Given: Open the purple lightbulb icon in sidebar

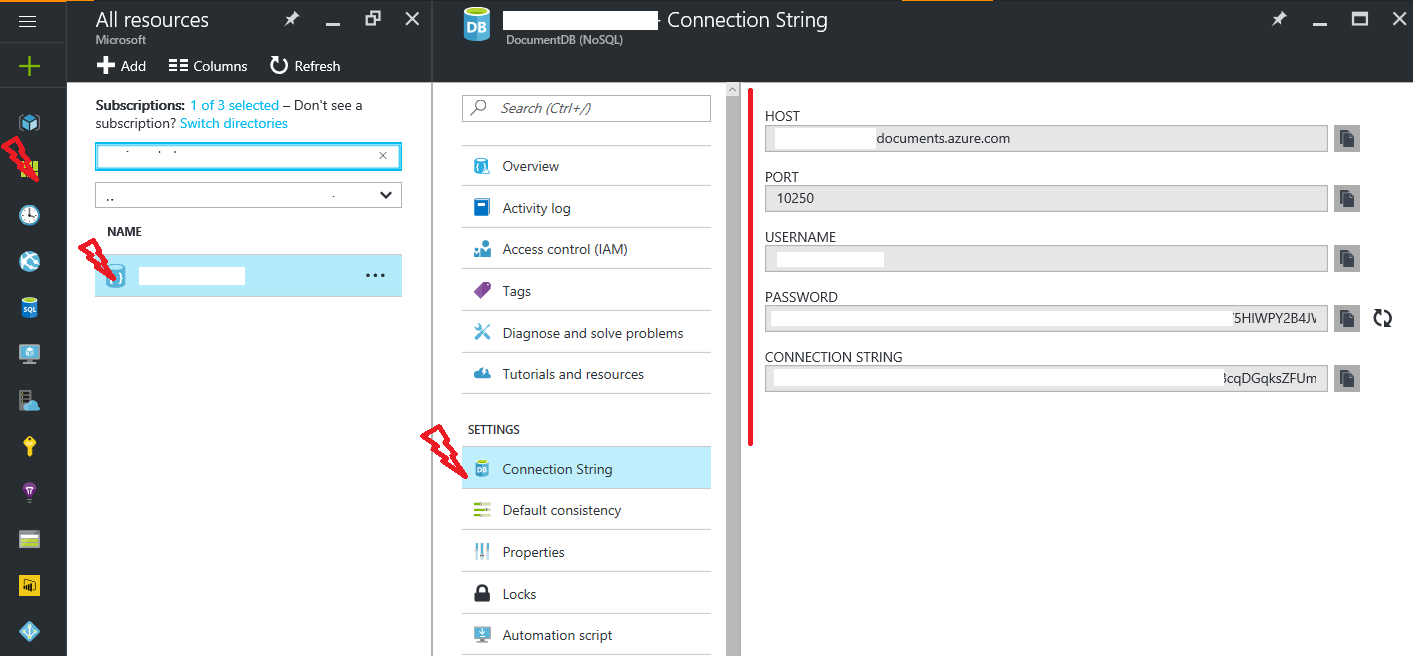Looking at the screenshot, I should 29,492.
